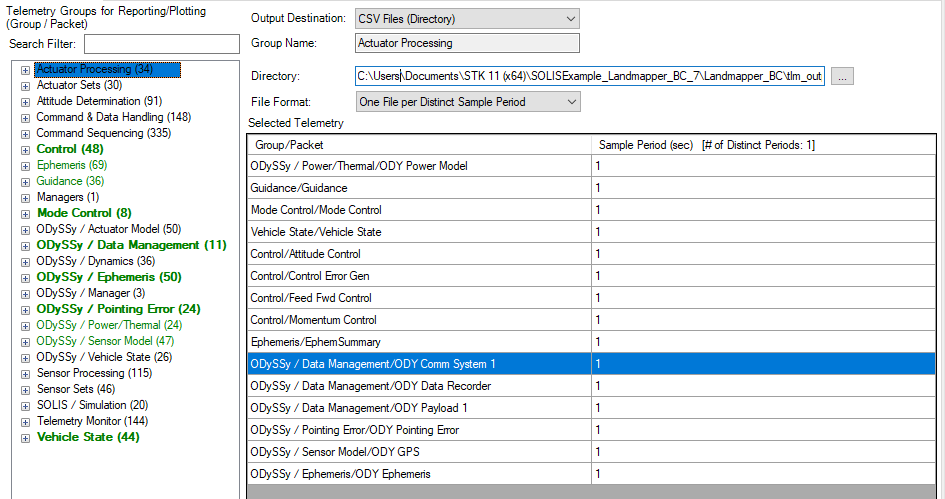Image resolution: width=945 pixels, height=499 pixels.
Task: Click the Directory path field
Action: tap(590, 77)
